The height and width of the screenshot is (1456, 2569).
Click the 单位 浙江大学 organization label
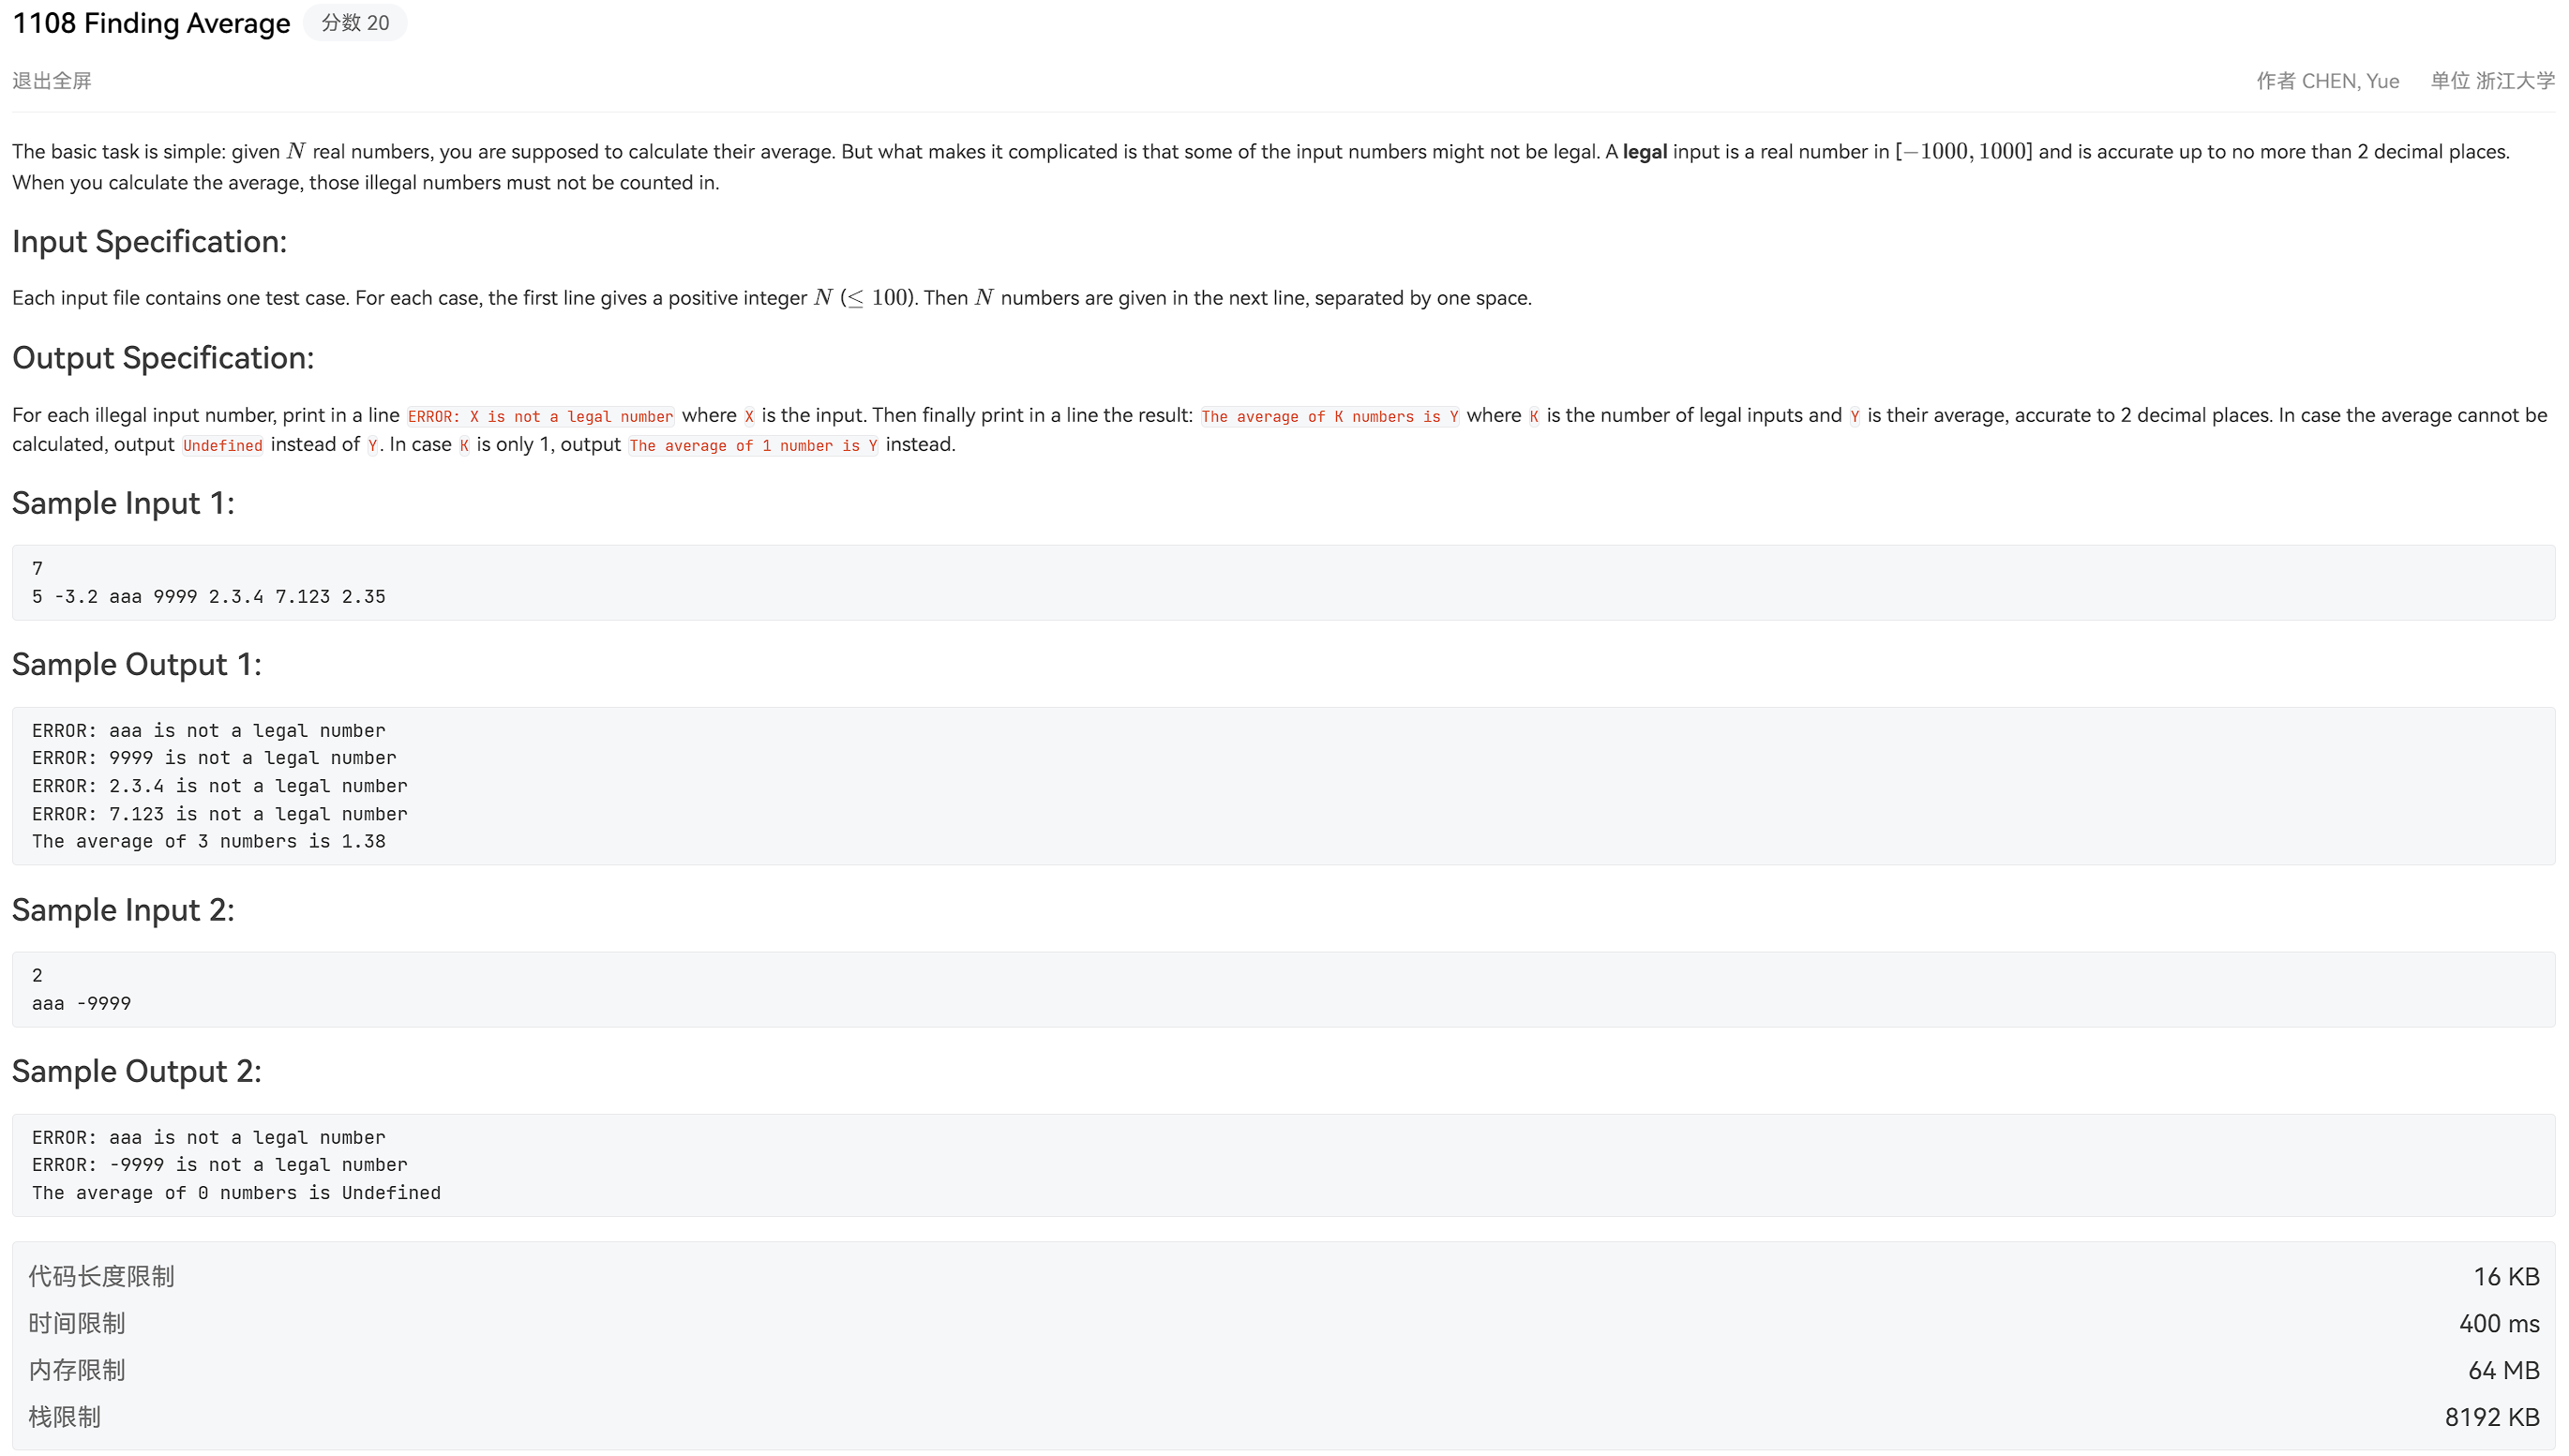[2492, 81]
